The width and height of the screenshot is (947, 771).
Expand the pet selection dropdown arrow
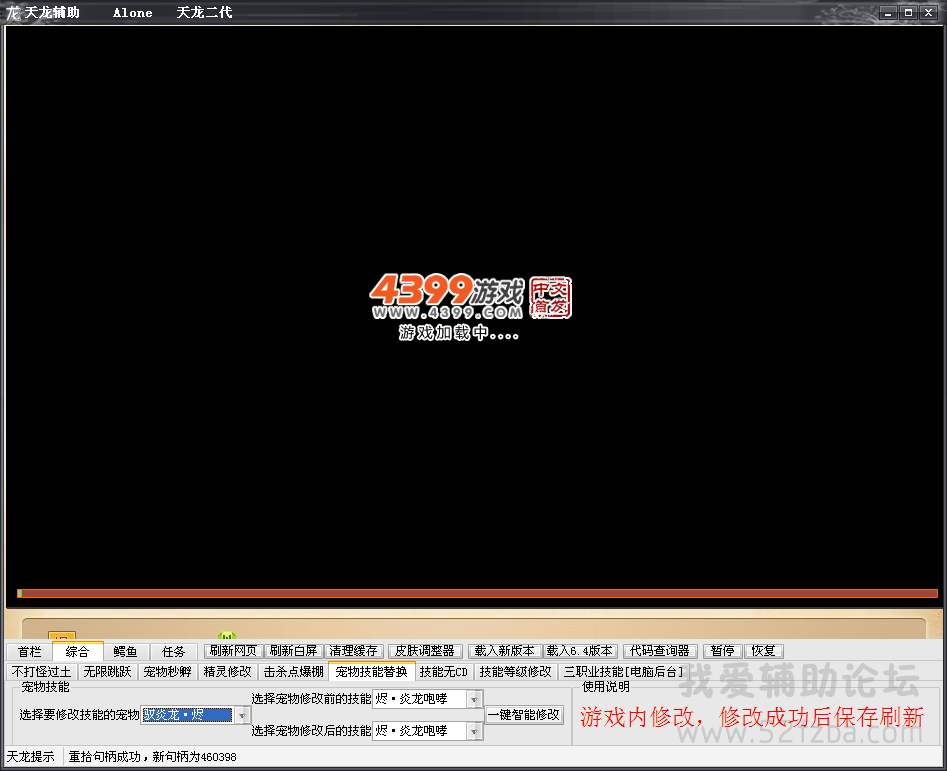[242, 715]
